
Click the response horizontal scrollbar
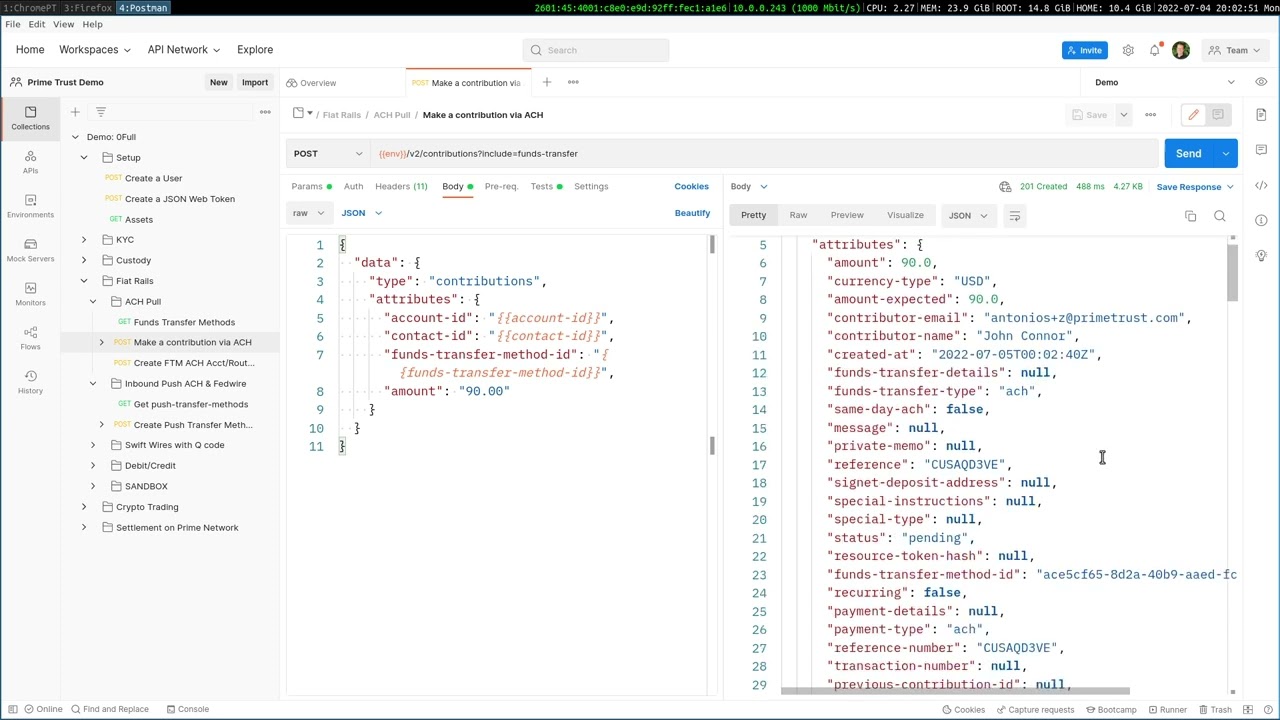[x=955, y=691]
